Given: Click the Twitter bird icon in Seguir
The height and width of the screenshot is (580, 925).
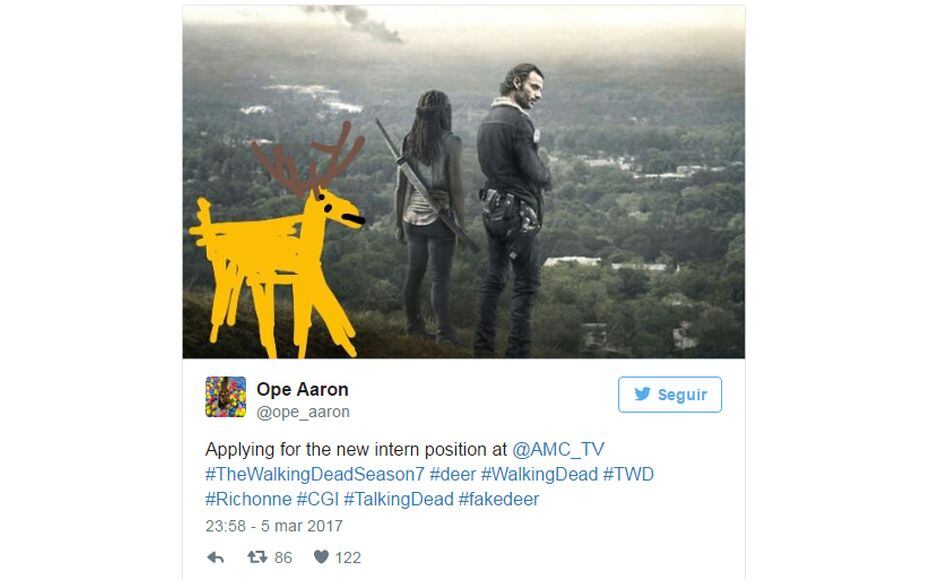Looking at the screenshot, I should tap(642, 394).
